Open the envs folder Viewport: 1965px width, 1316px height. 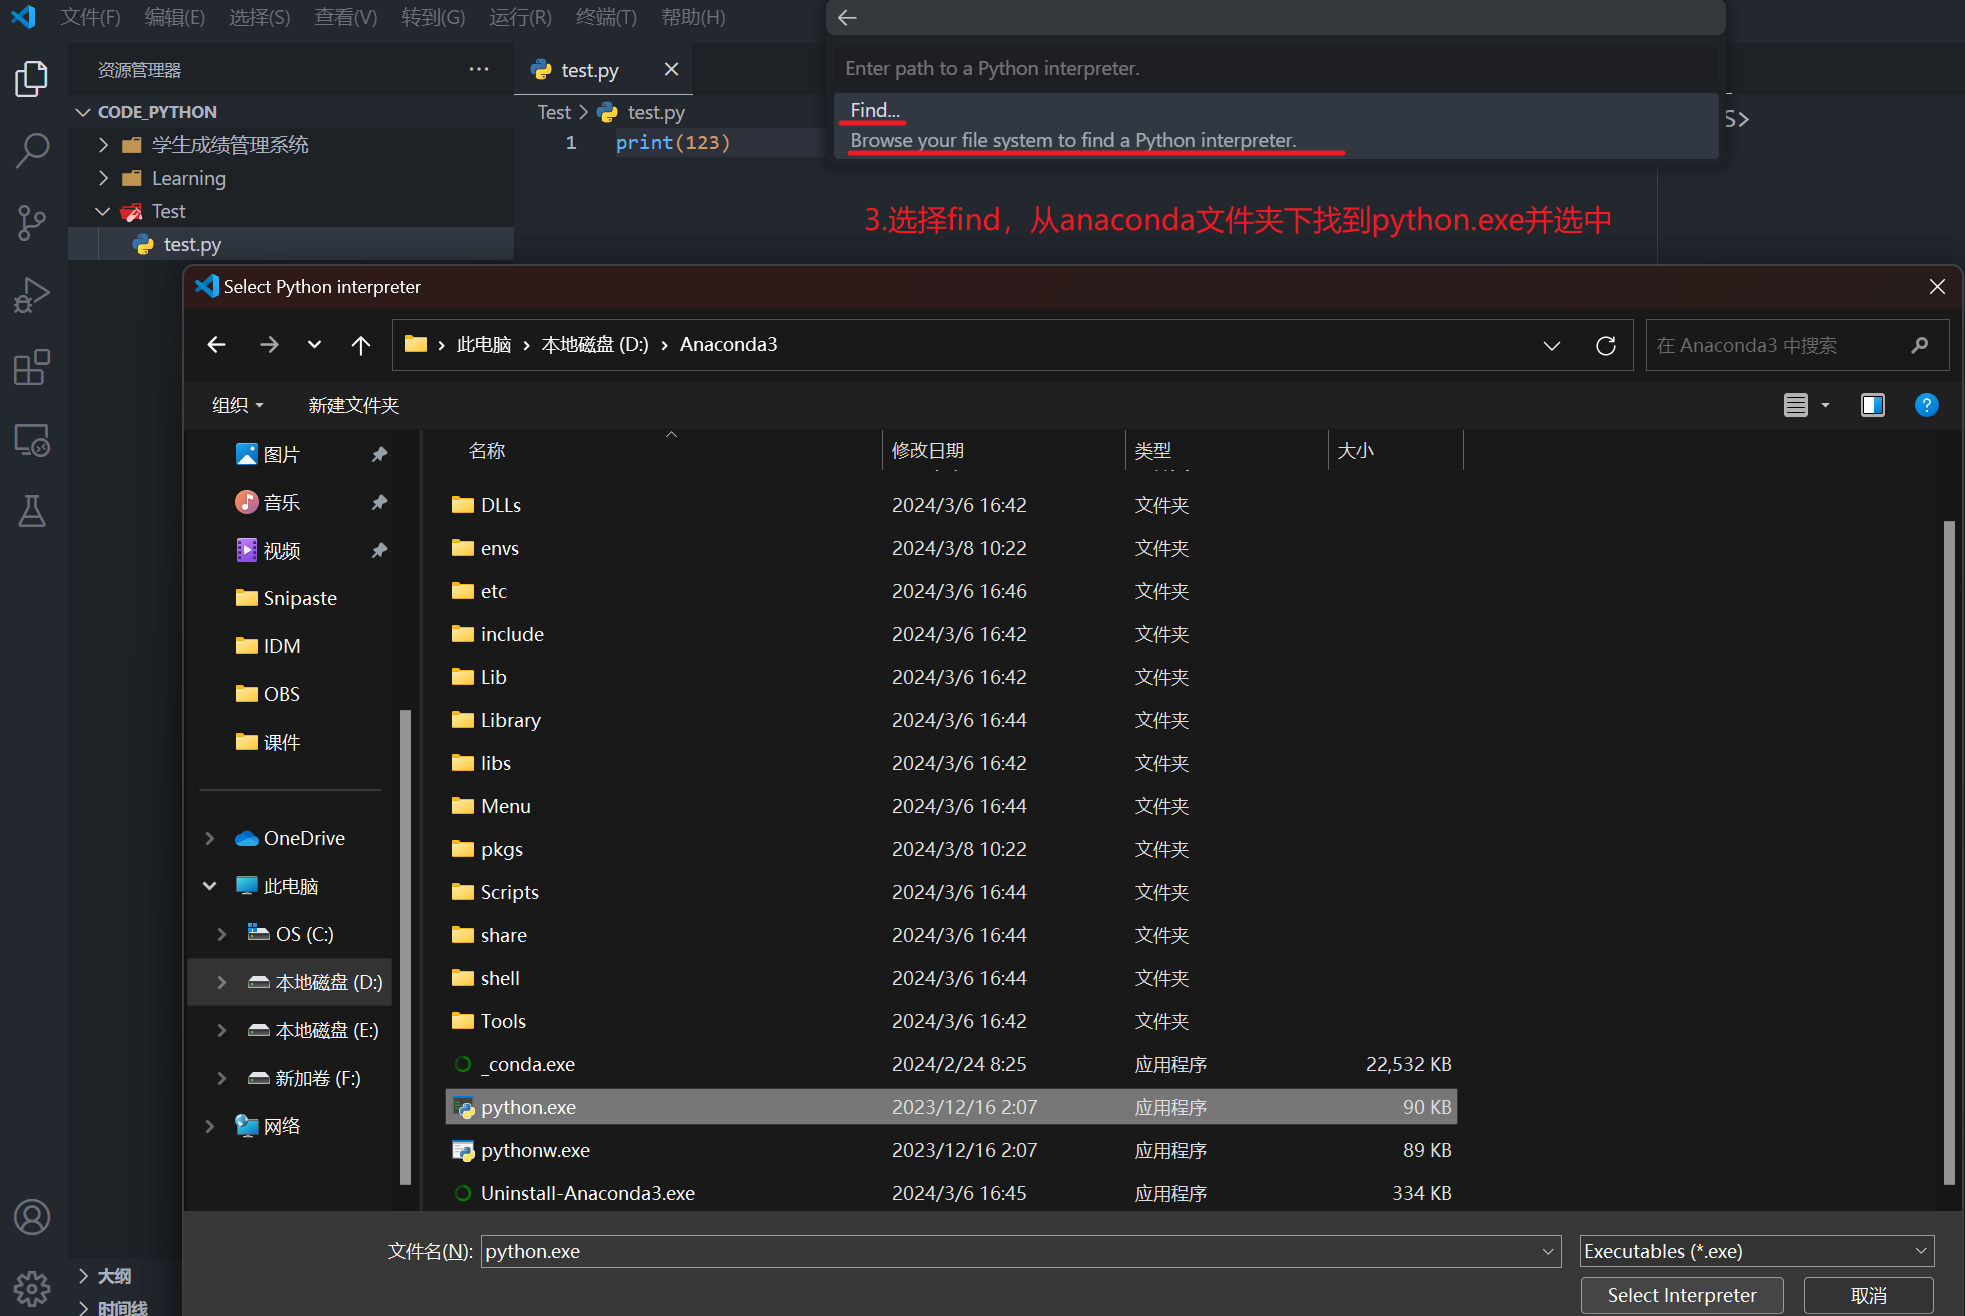[951, 548]
